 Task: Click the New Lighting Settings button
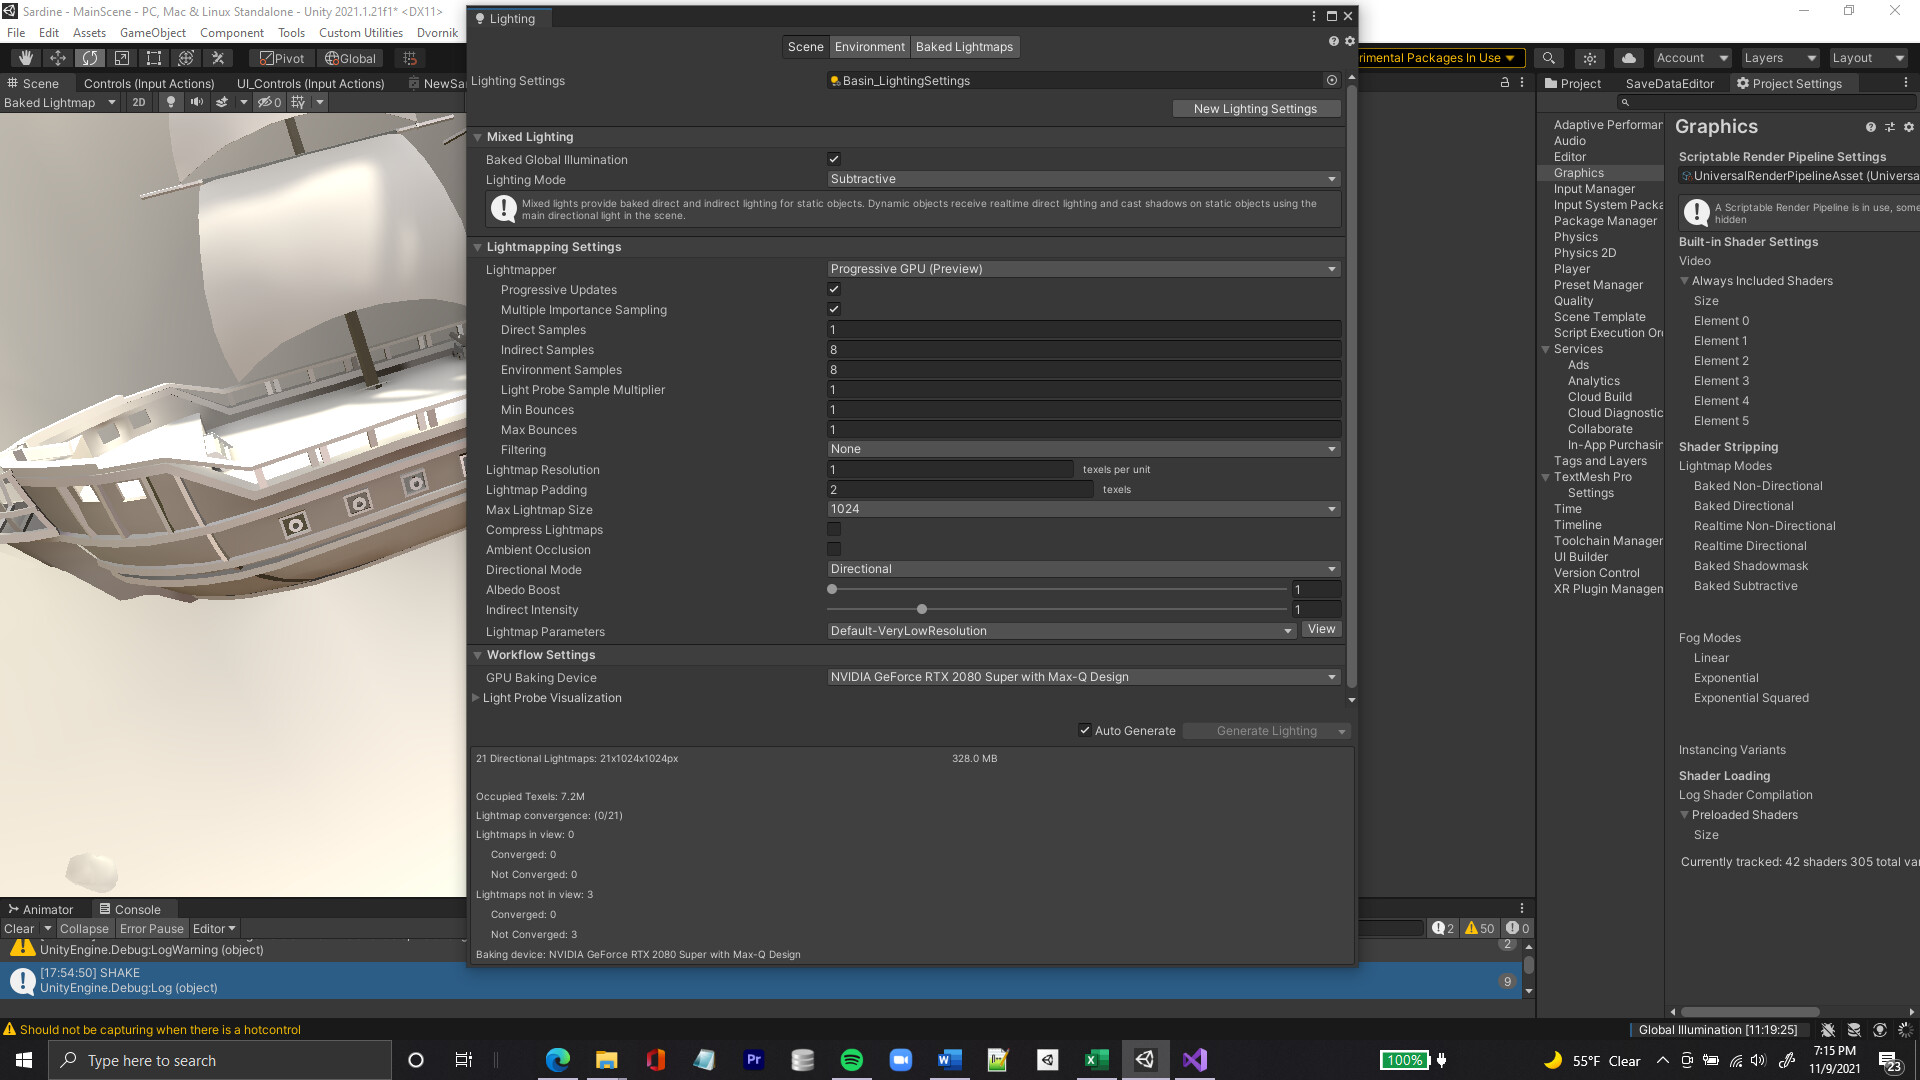tap(1256, 108)
